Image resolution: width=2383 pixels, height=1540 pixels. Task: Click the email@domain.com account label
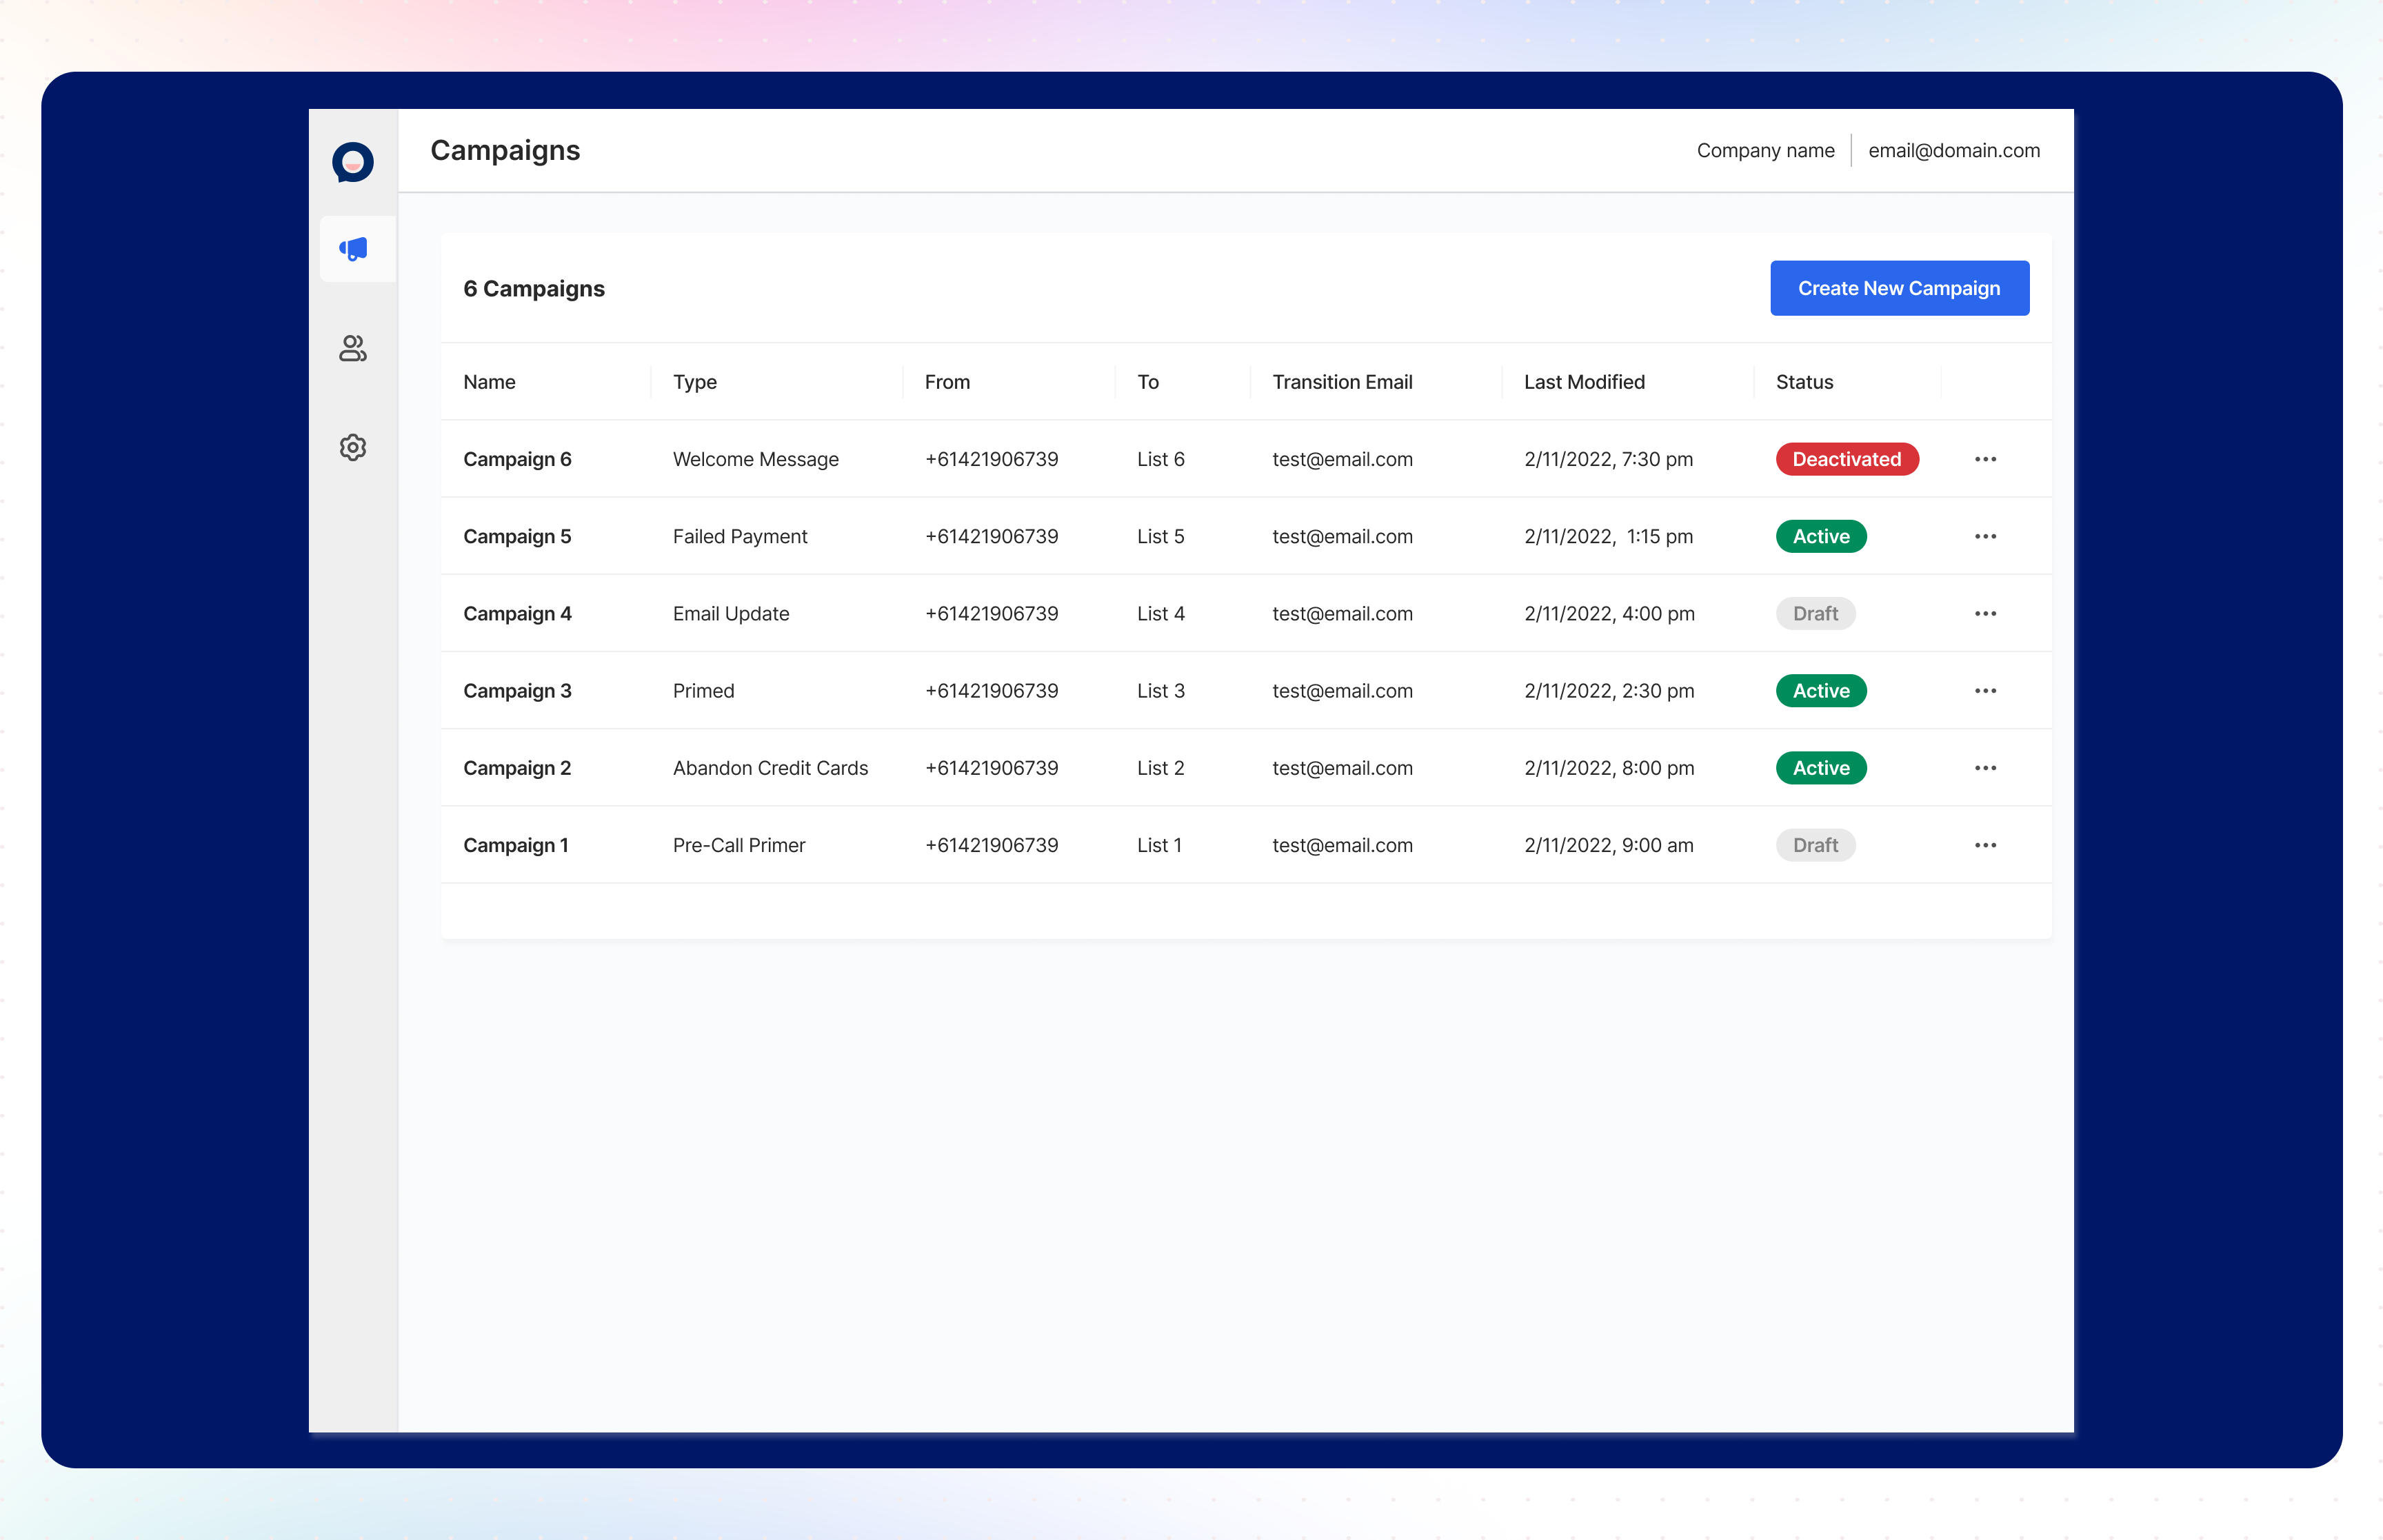(x=1953, y=151)
